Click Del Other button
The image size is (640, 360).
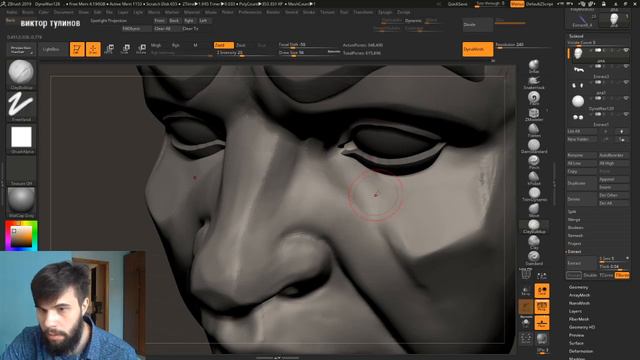pos(613,196)
